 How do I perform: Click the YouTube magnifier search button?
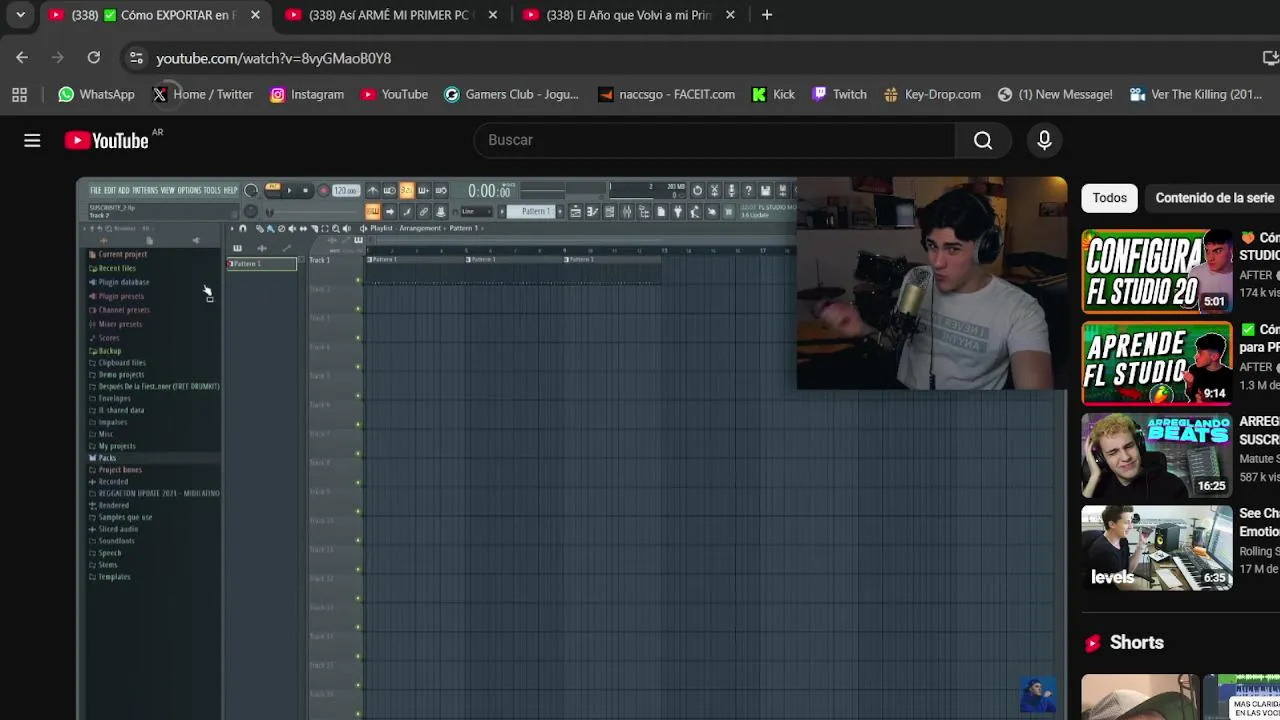click(x=983, y=141)
